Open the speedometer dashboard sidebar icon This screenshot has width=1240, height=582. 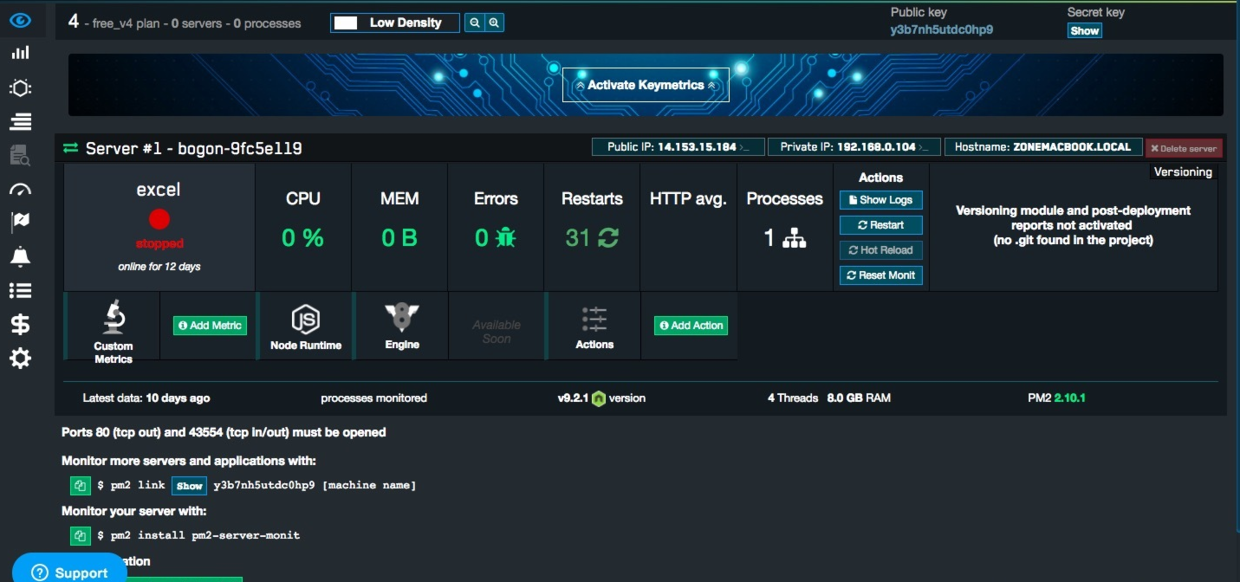pyautogui.click(x=20, y=189)
